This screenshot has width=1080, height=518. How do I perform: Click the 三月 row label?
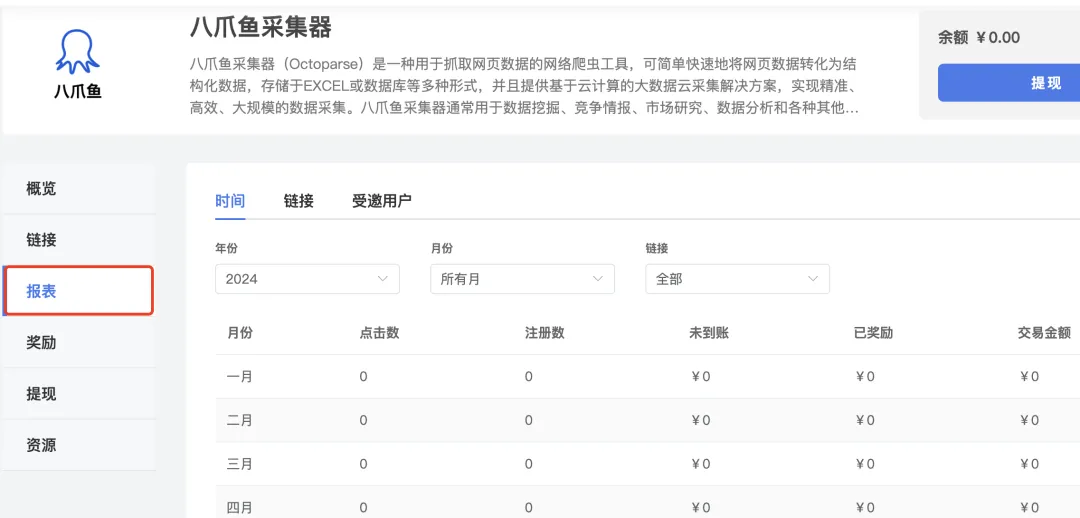(240, 464)
